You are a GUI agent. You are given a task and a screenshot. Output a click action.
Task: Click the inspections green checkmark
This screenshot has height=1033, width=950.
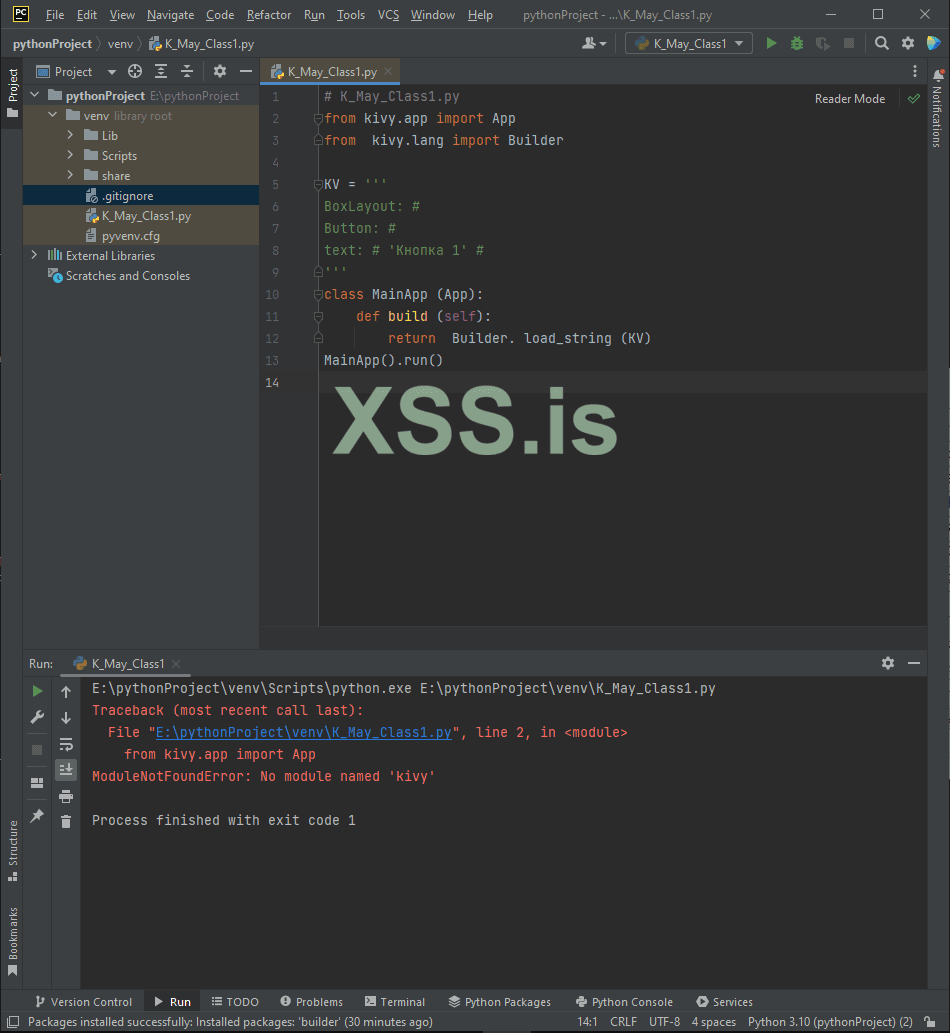[x=914, y=99]
